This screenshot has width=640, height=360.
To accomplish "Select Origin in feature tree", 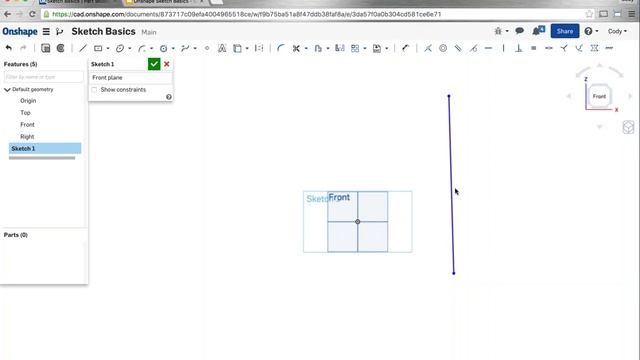I will click(28, 101).
